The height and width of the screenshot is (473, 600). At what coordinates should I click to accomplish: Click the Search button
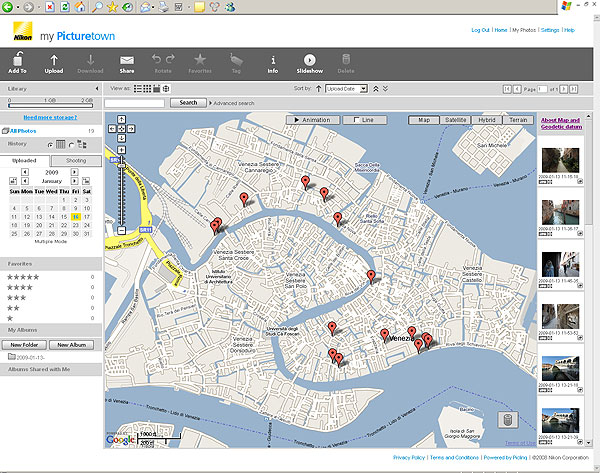(x=188, y=103)
